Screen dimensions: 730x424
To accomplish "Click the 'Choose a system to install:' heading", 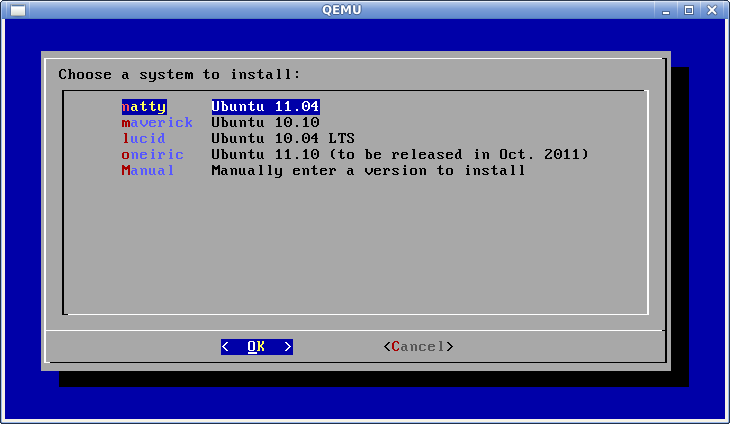I will coord(180,74).
